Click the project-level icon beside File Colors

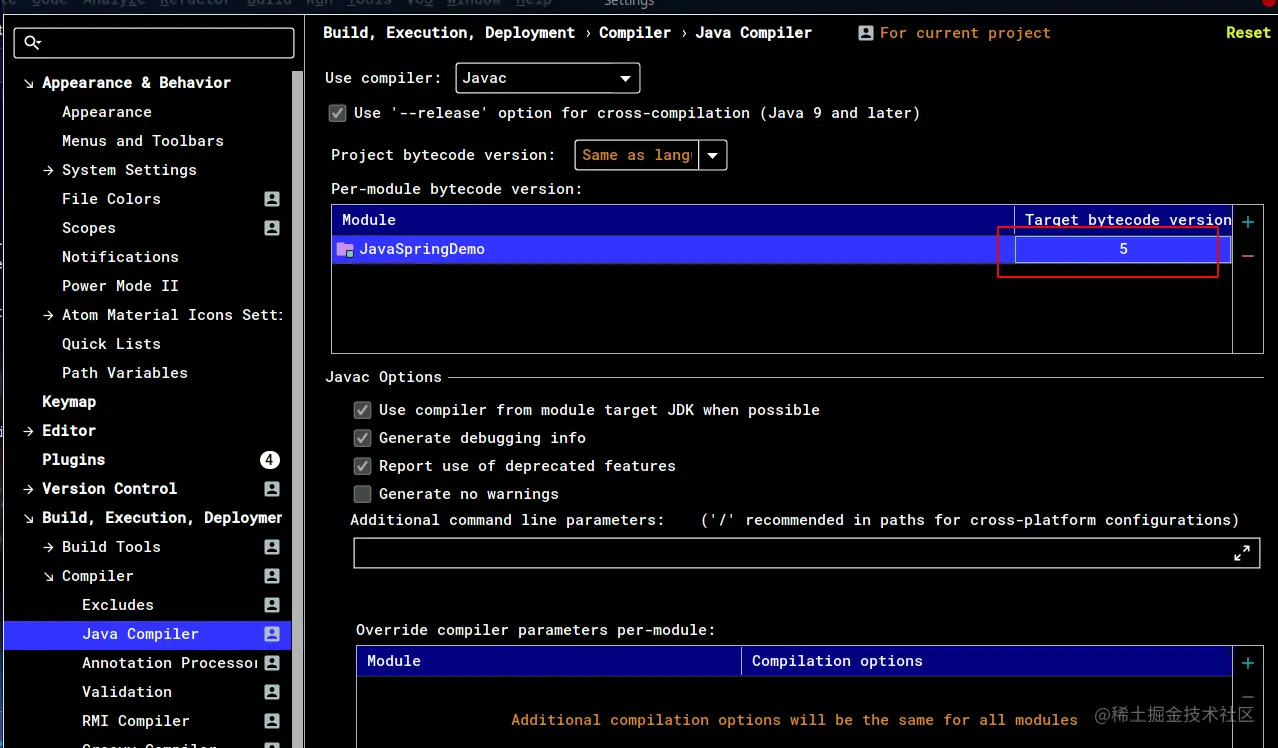(272, 199)
